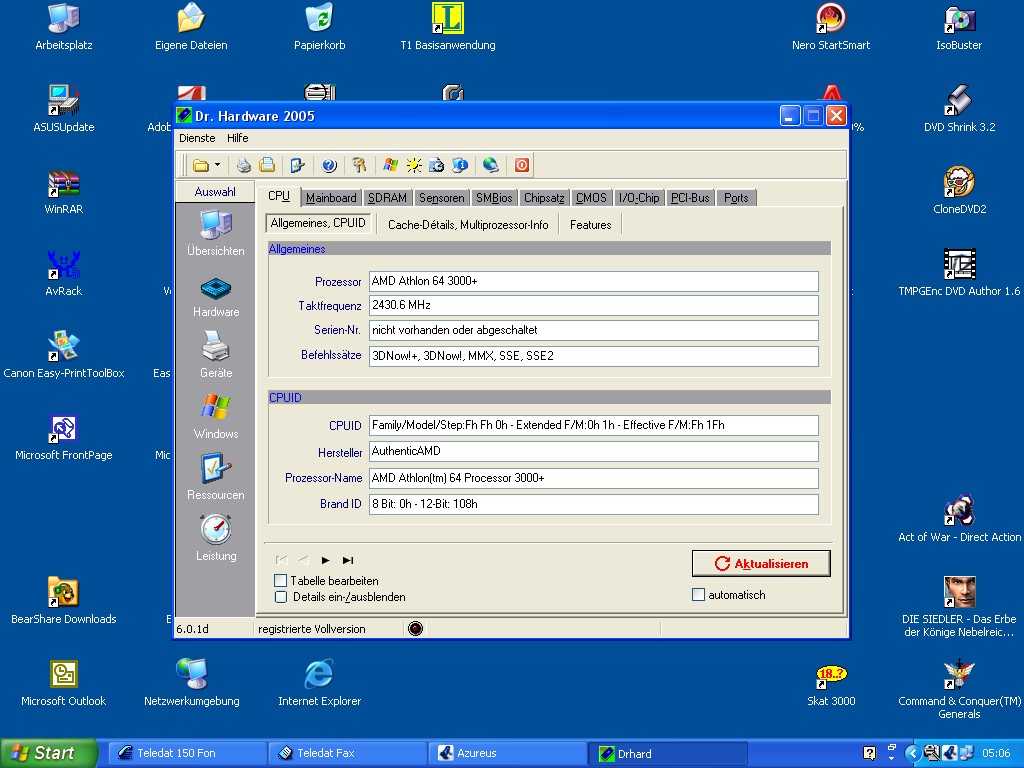
Task: Click the Auswahl sidebar header
Action: coord(215,192)
